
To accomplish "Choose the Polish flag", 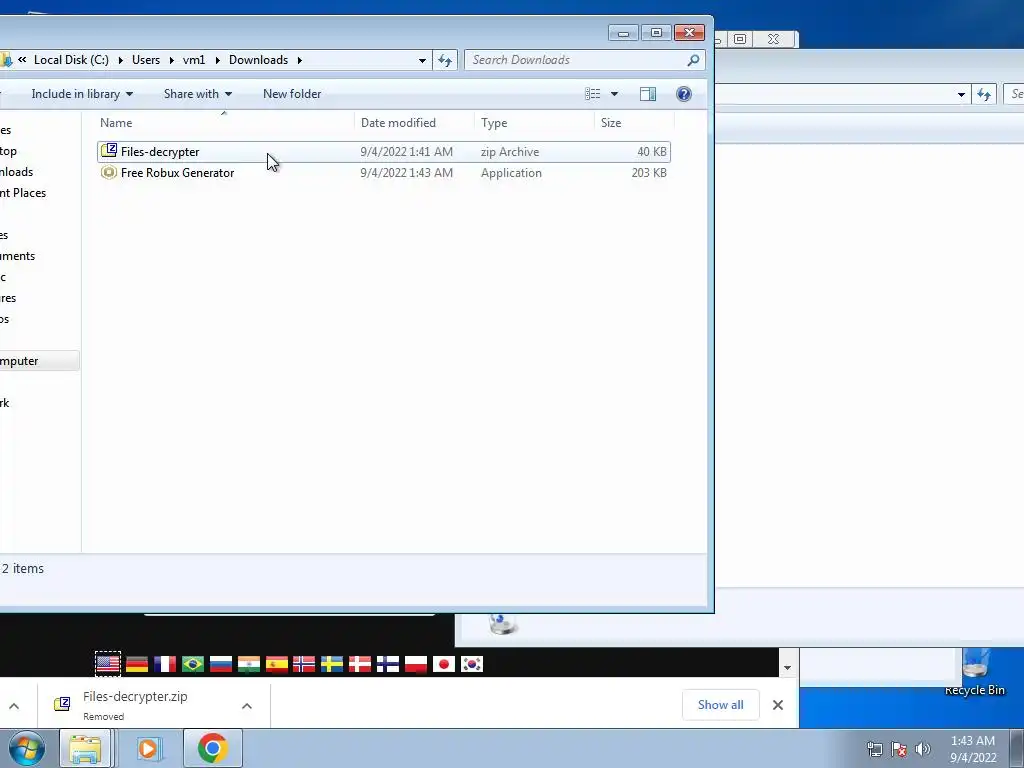I will point(416,664).
